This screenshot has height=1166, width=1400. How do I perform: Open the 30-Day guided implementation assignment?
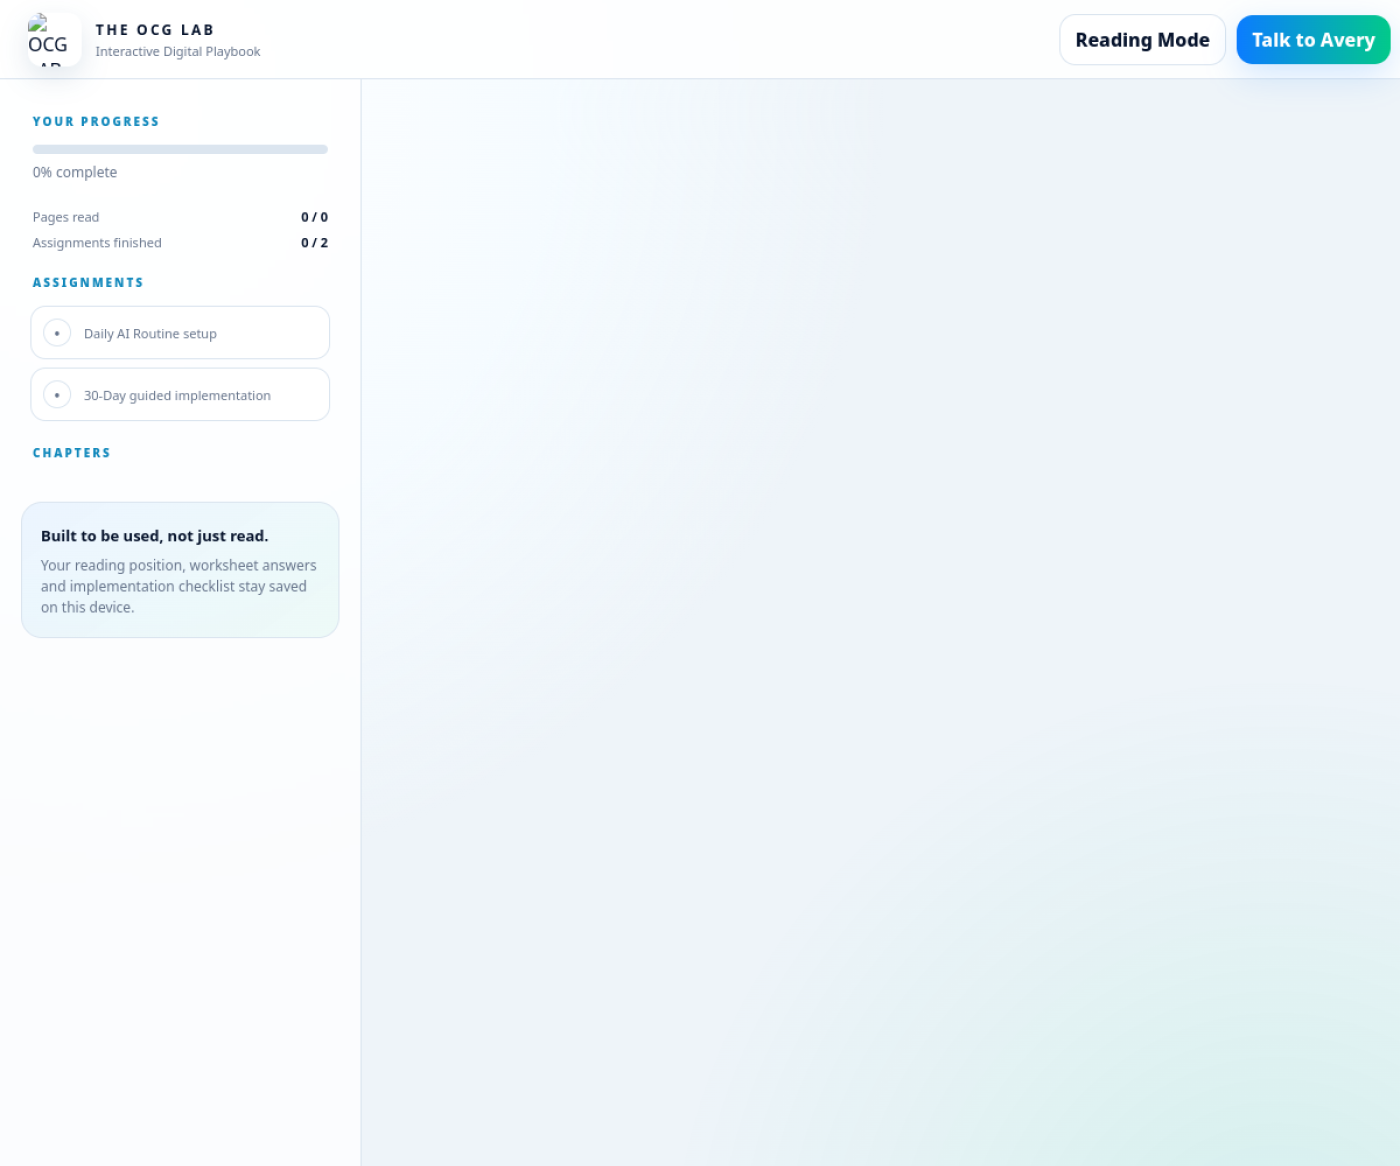(x=180, y=395)
